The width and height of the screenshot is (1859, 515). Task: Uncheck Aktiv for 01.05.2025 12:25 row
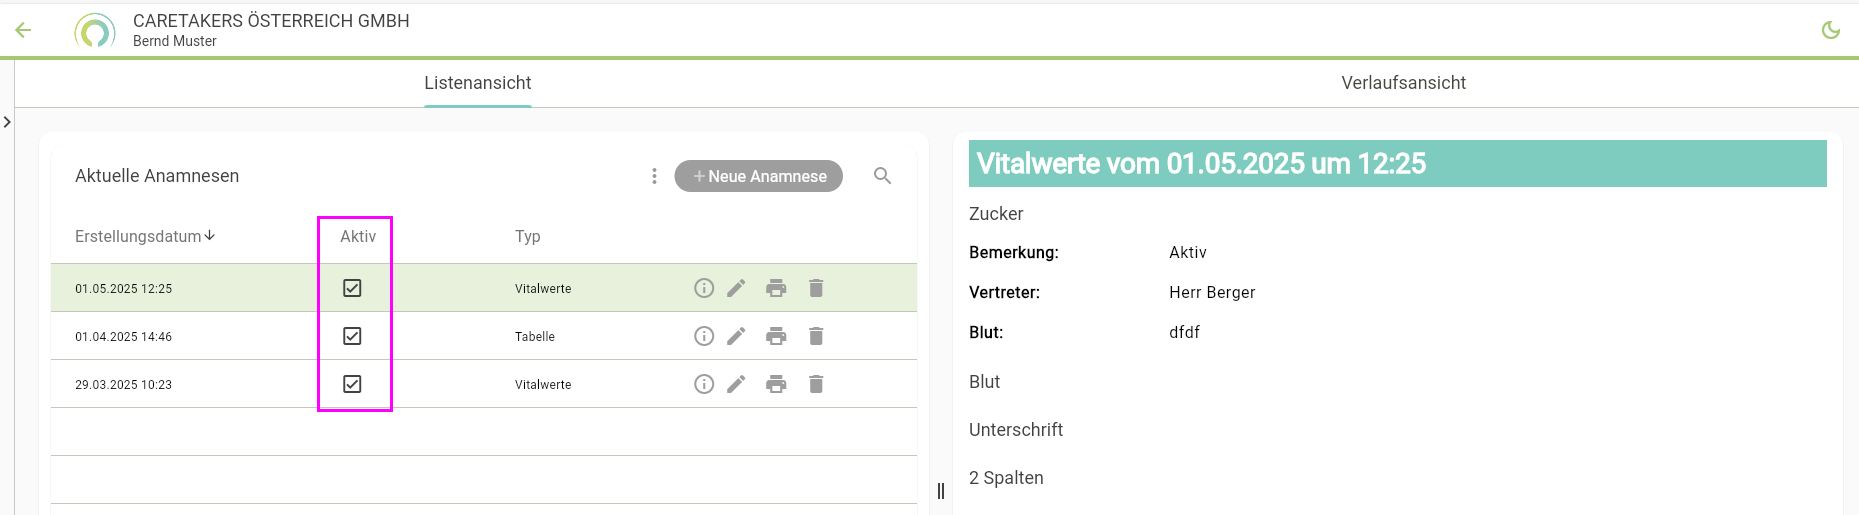point(352,288)
